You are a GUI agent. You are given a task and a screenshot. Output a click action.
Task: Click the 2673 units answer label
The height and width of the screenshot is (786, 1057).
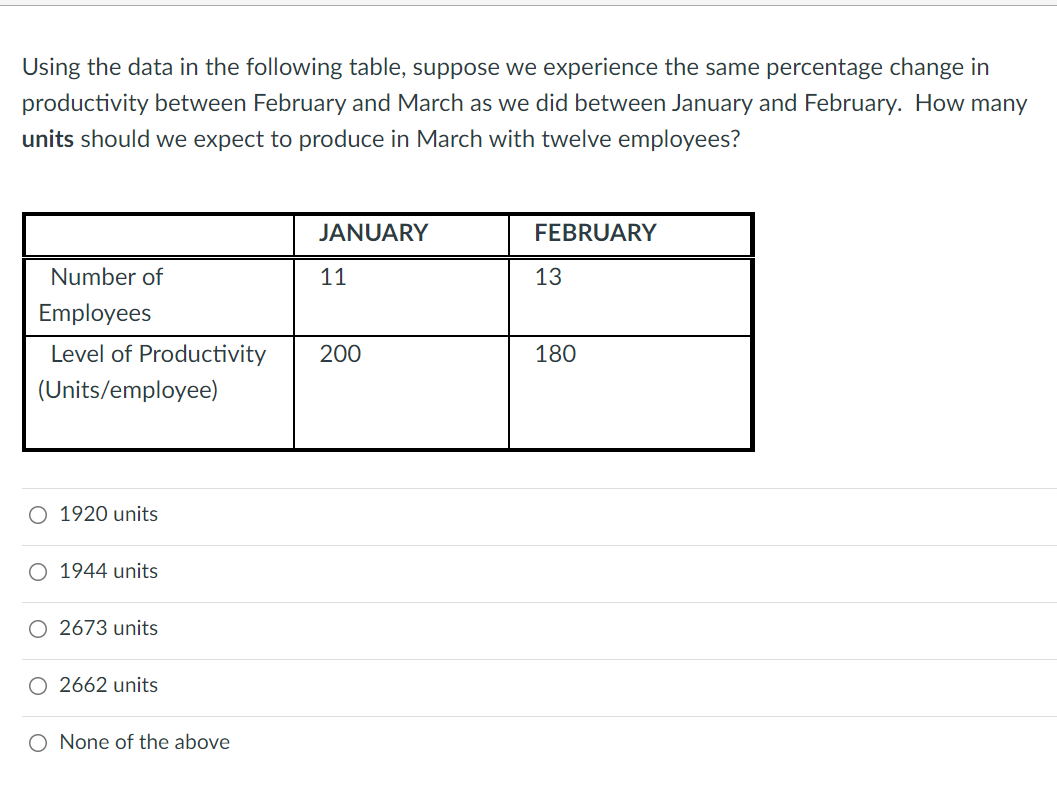coord(108,628)
